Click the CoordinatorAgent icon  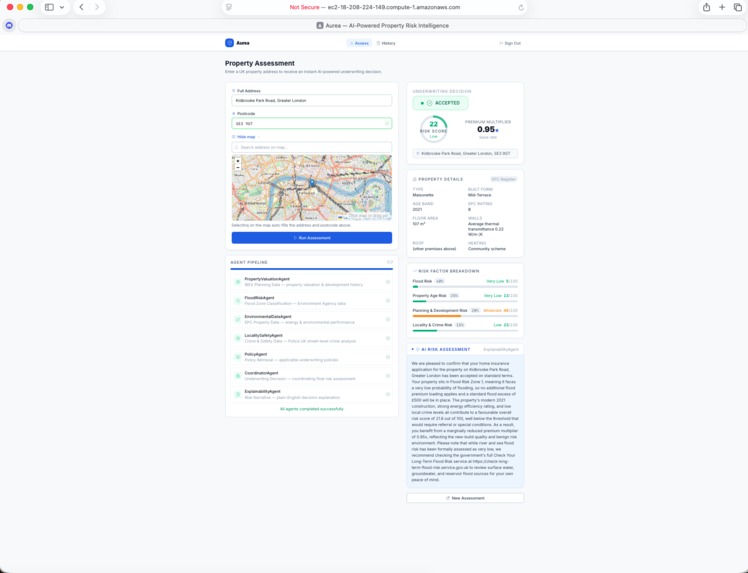238,376
